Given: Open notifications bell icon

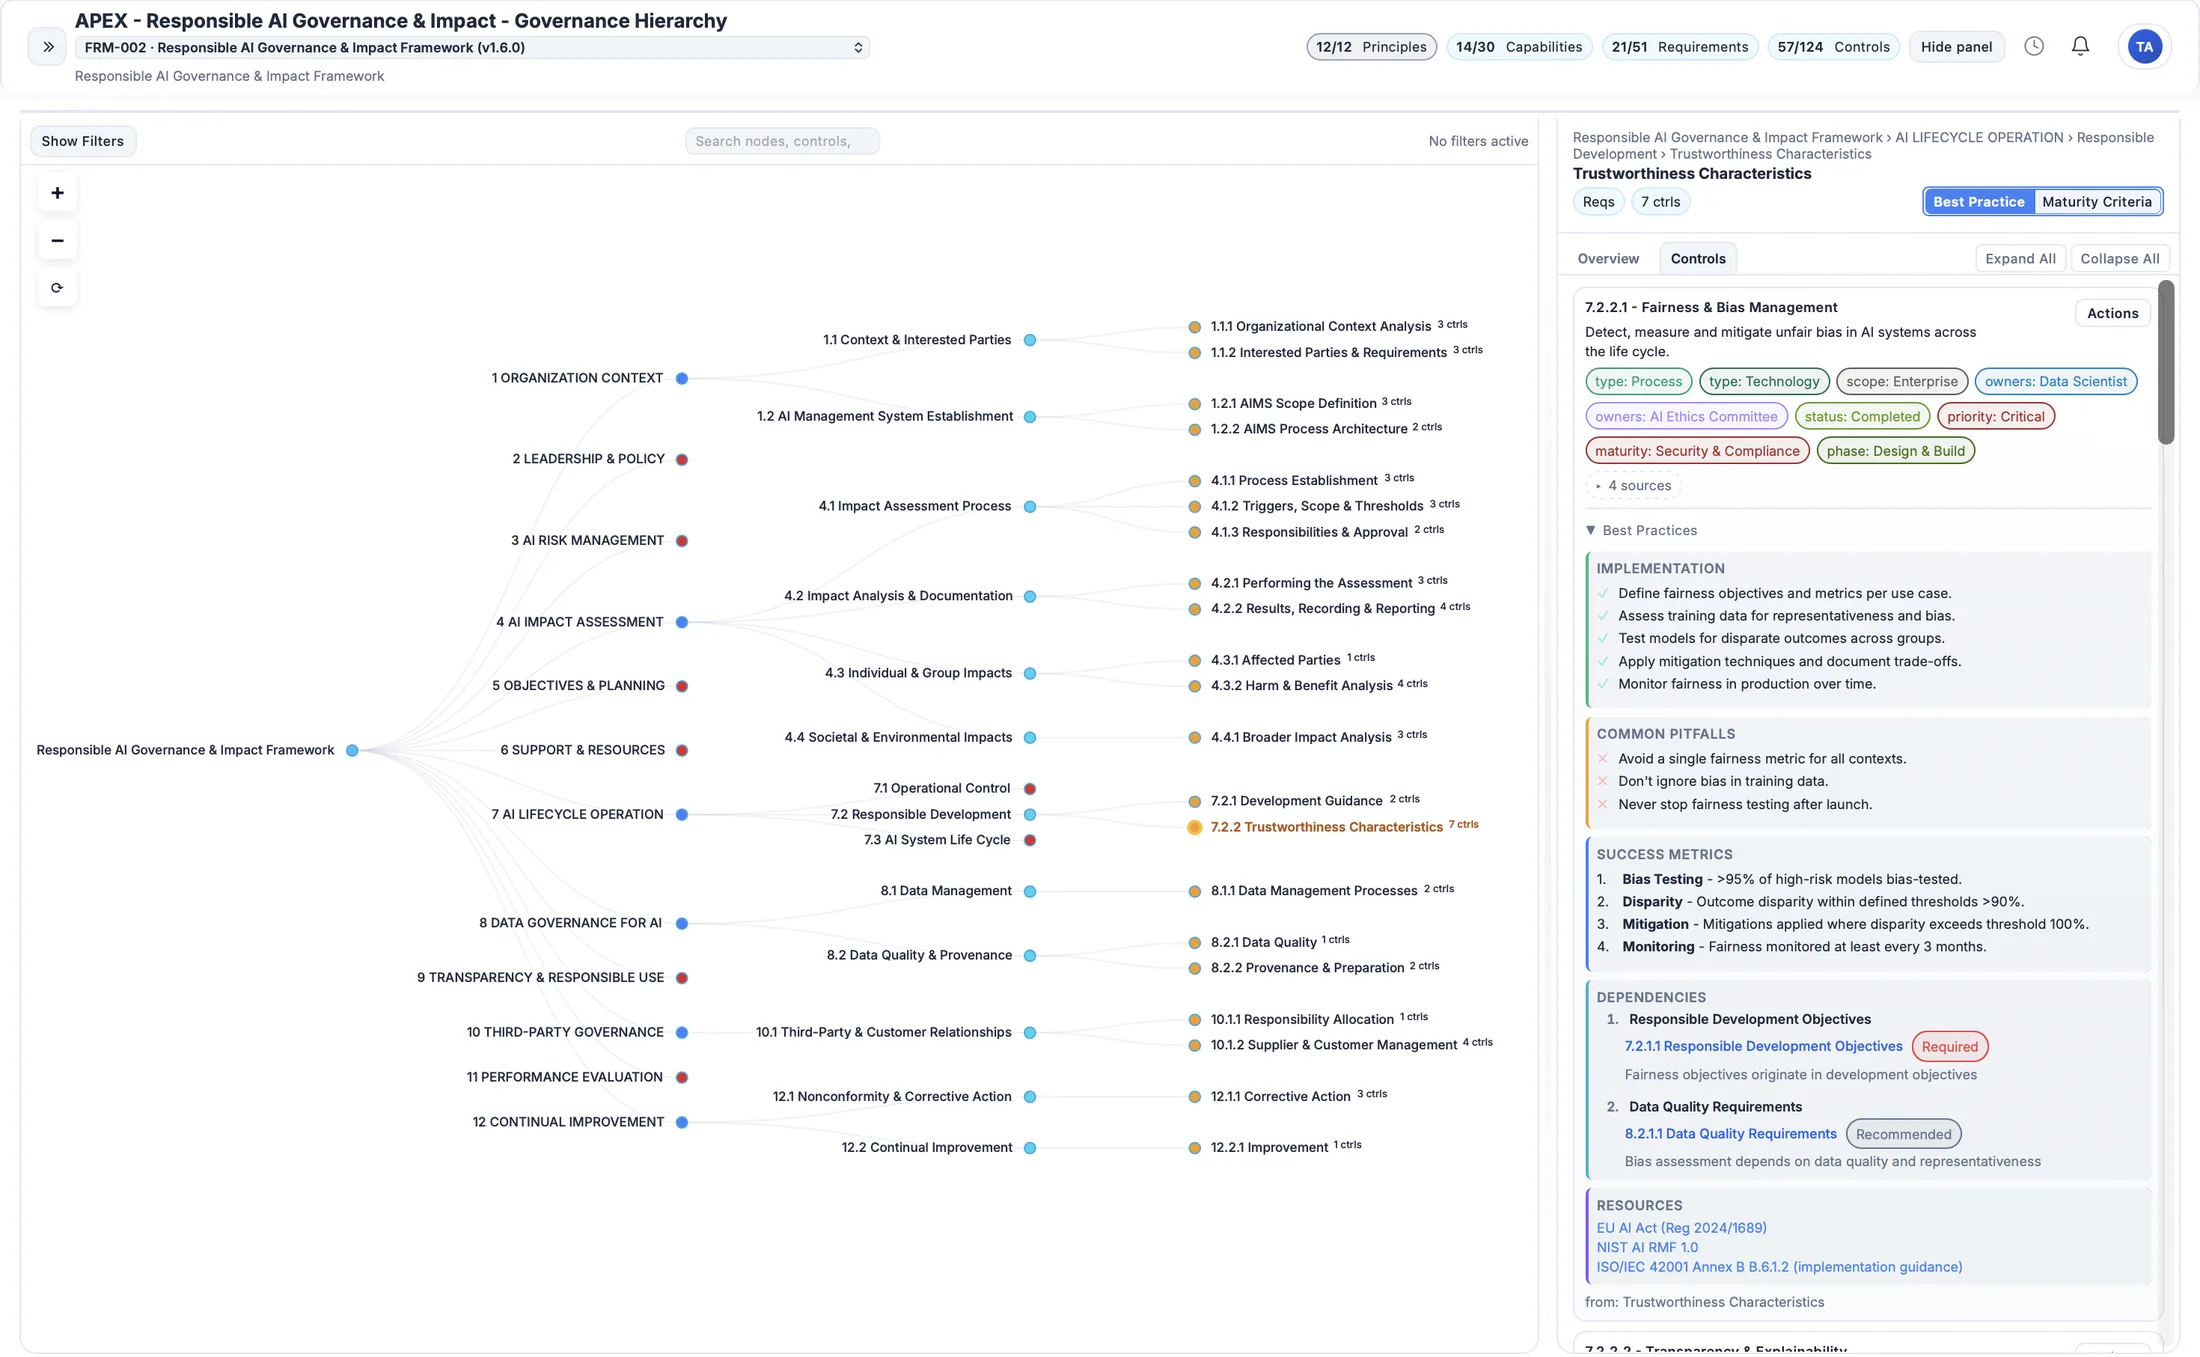Looking at the screenshot, I should (2080, 46).
